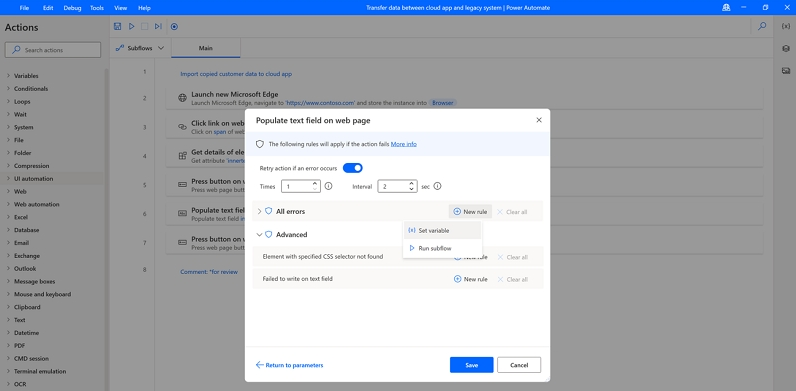The image size is (796, 391).
Task: Open the Subflows dropdown
Action: click(x=140, y=48)
